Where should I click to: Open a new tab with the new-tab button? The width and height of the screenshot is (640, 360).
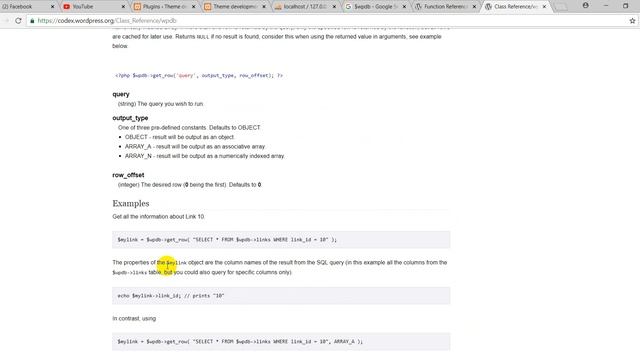561,7
